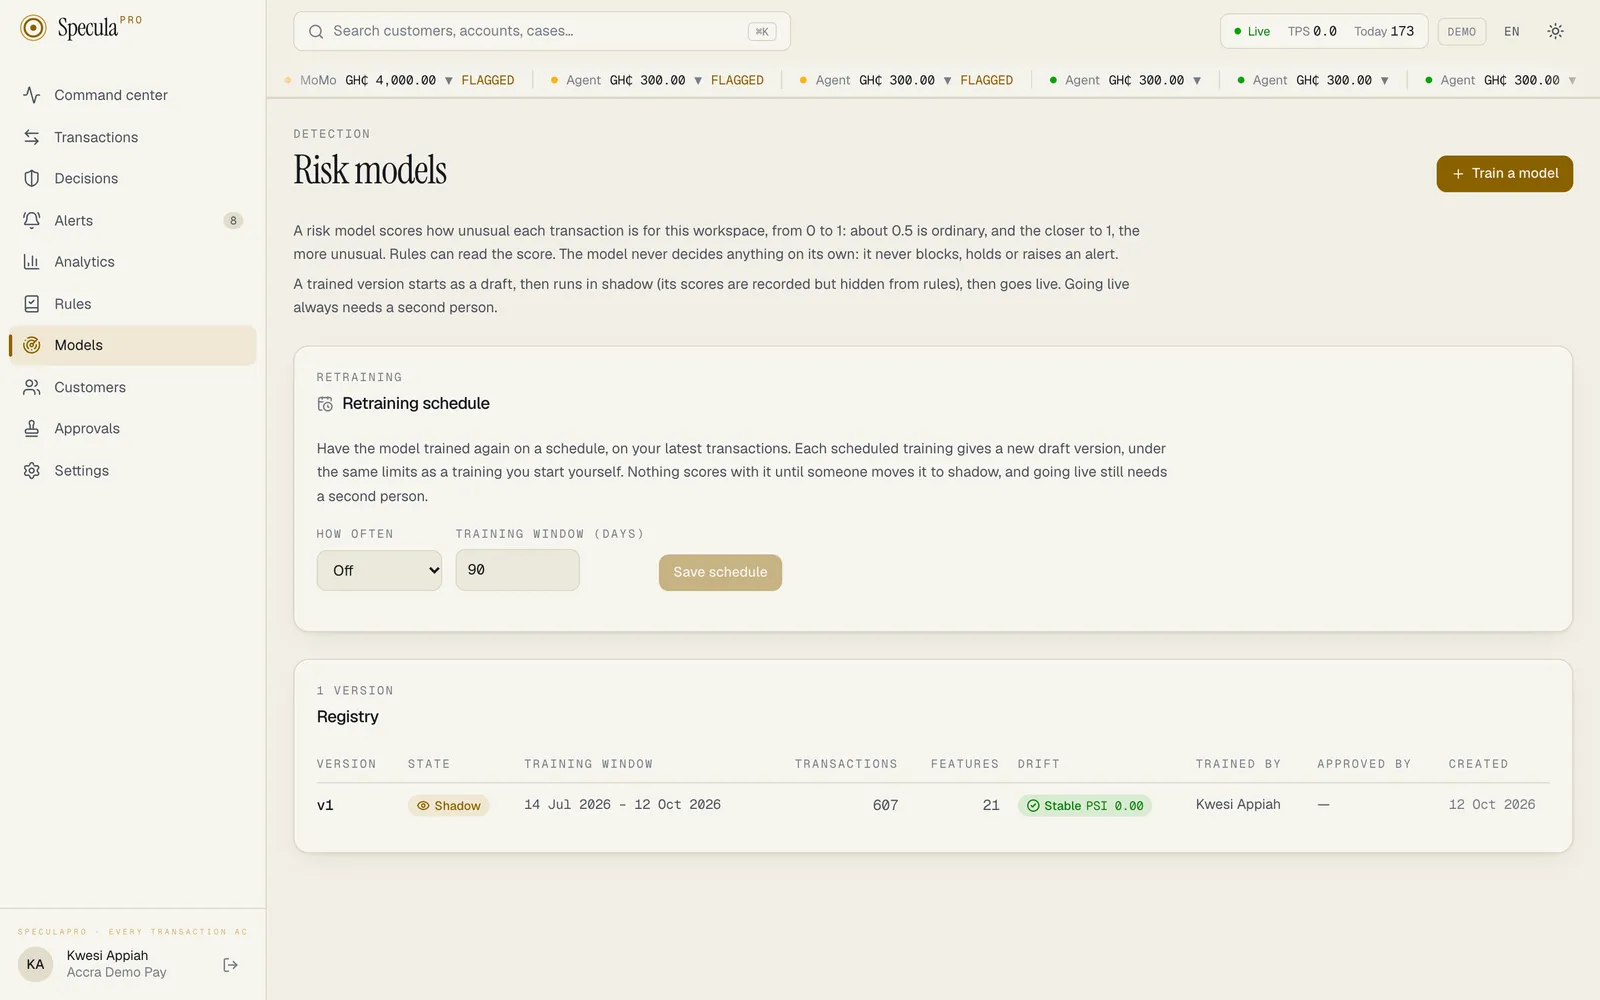The height and width of the screenshot is (1000, 1600).
Task: Go to the Alerts menu item
Action: pyautogui.click(x=132, y=220)
